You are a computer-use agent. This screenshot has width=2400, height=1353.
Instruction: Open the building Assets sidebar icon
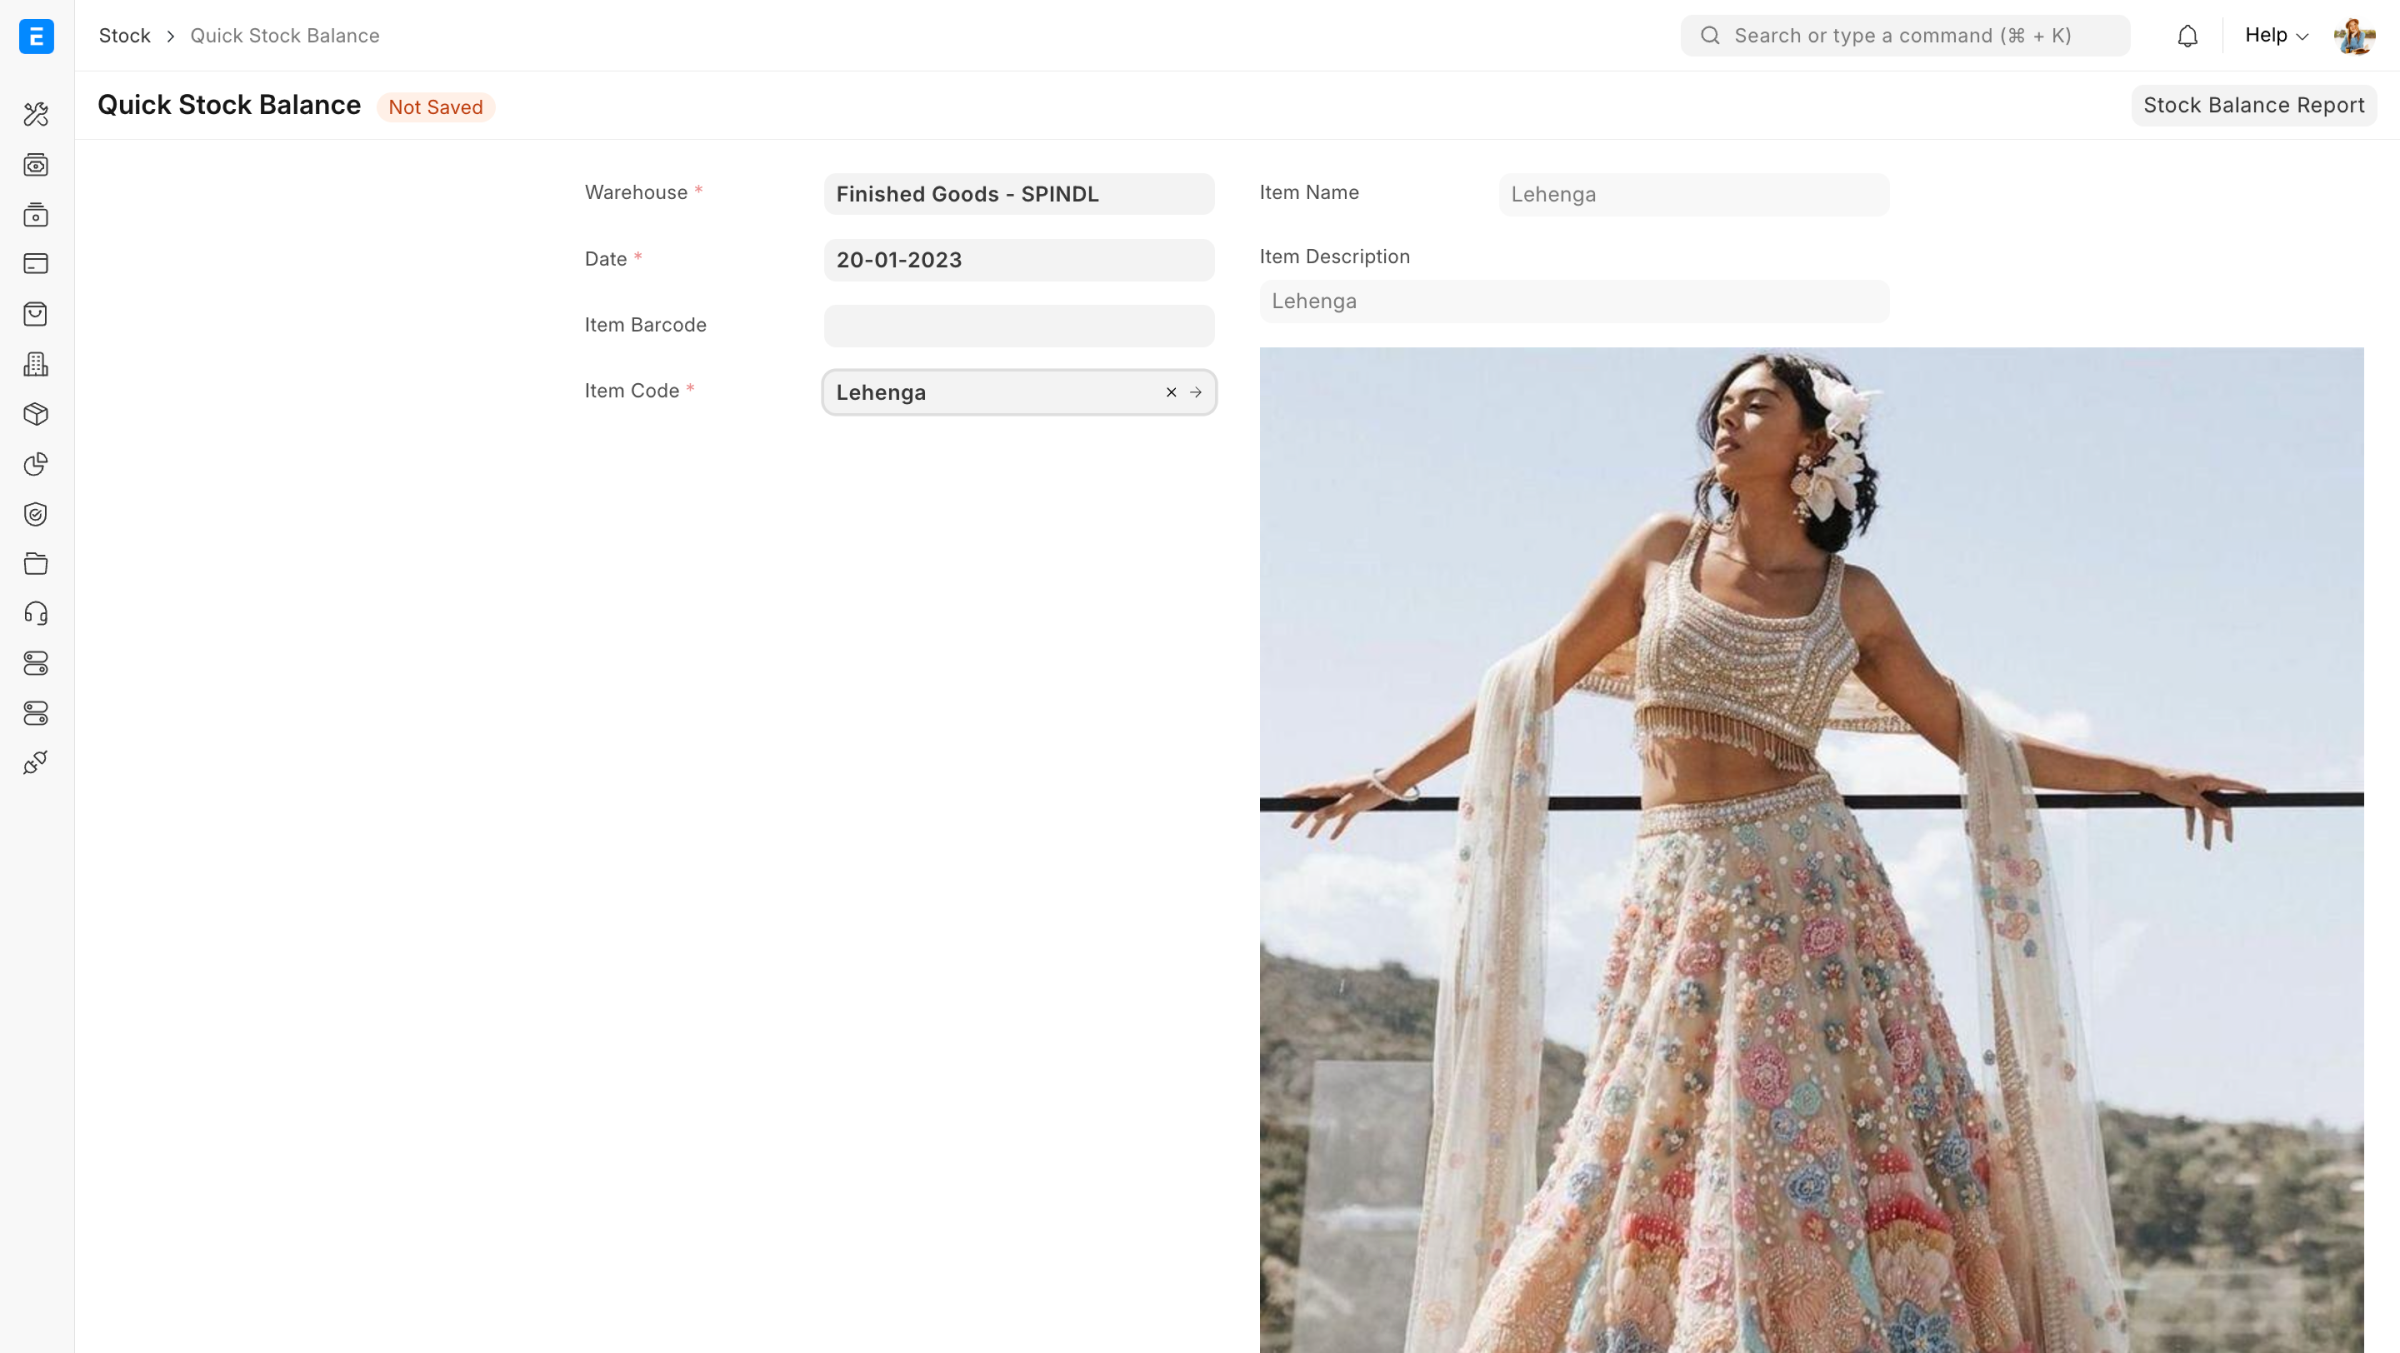click(36, 364)
